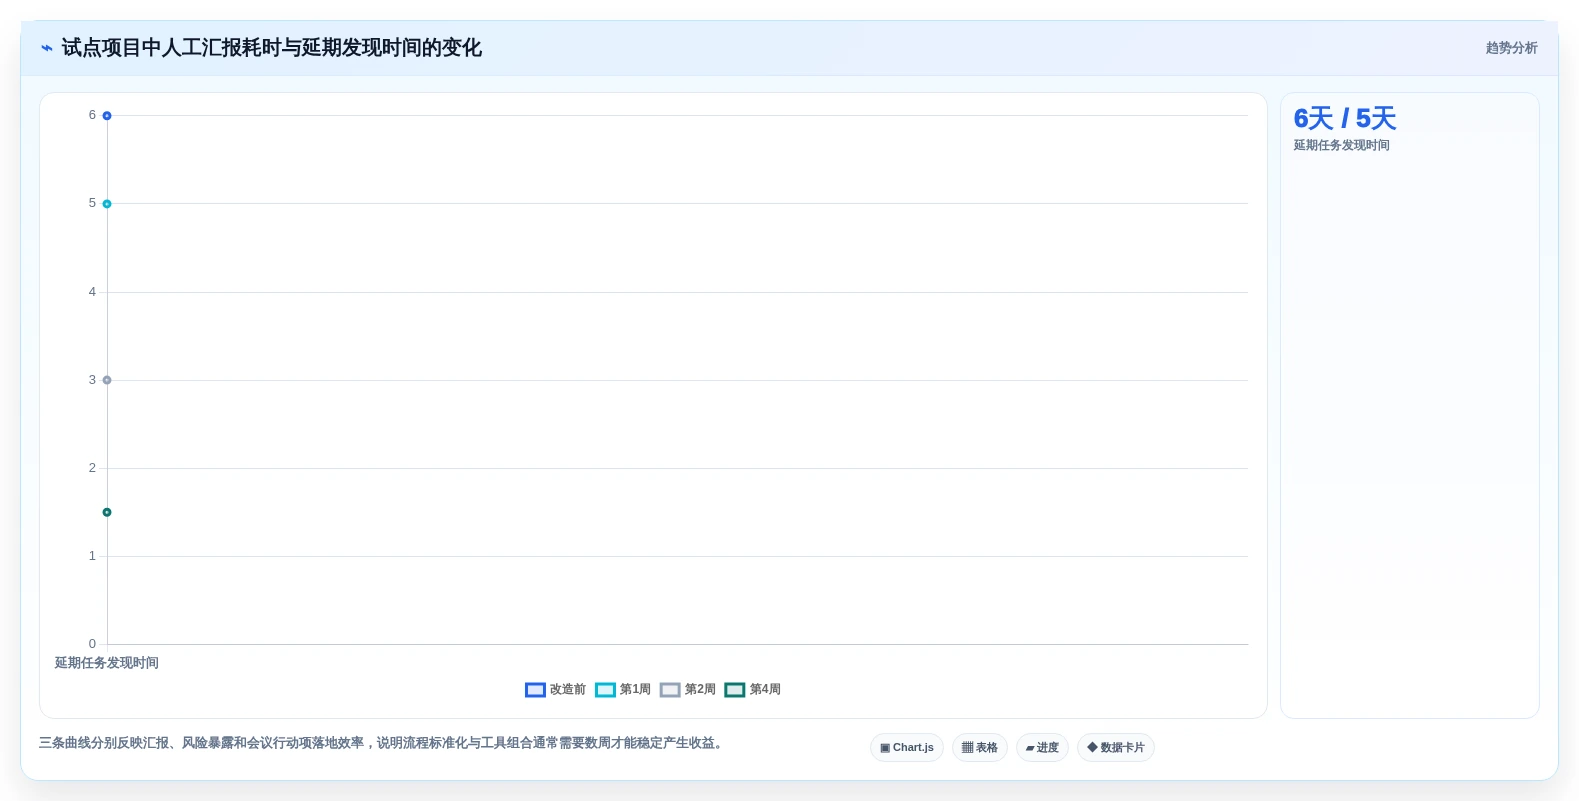Toggle the 第1周 legend swatch

pos(605,690)
